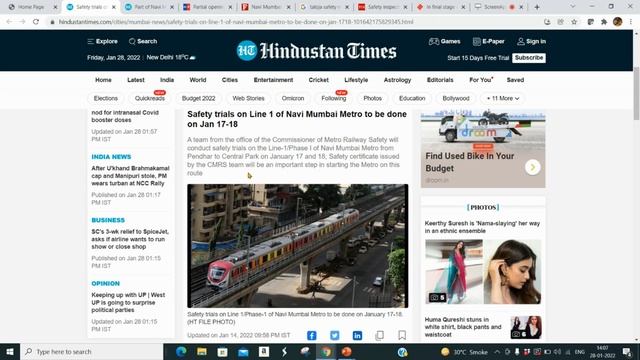
Task: Select the Quickreads topic pill
Action: click(x=150, y=98)
